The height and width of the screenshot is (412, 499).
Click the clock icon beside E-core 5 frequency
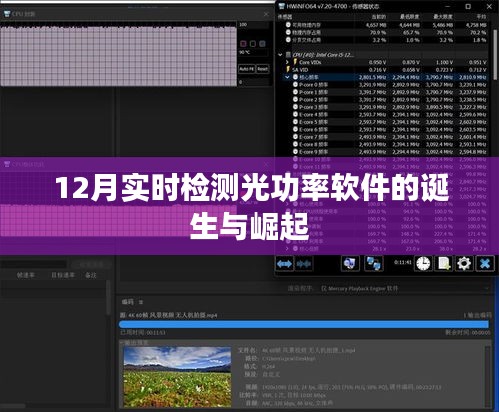click(295, 122)
